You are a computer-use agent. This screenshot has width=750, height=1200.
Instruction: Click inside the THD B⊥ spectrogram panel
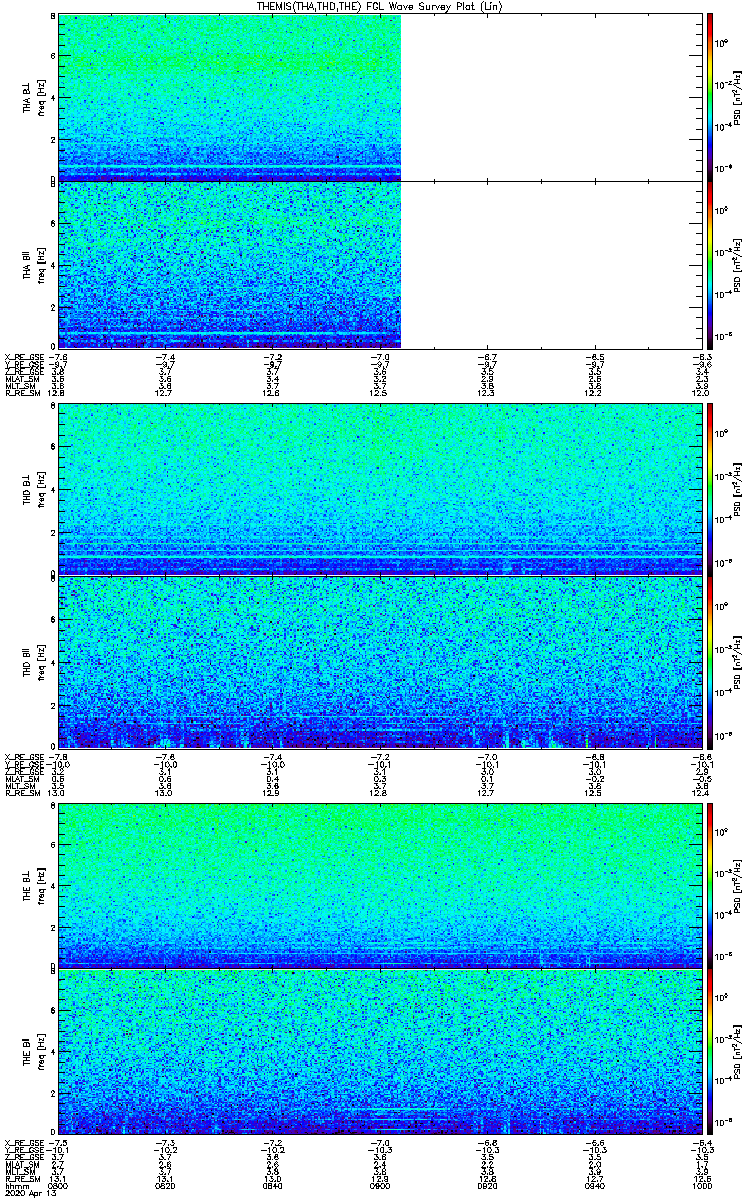tap(379, 489)
